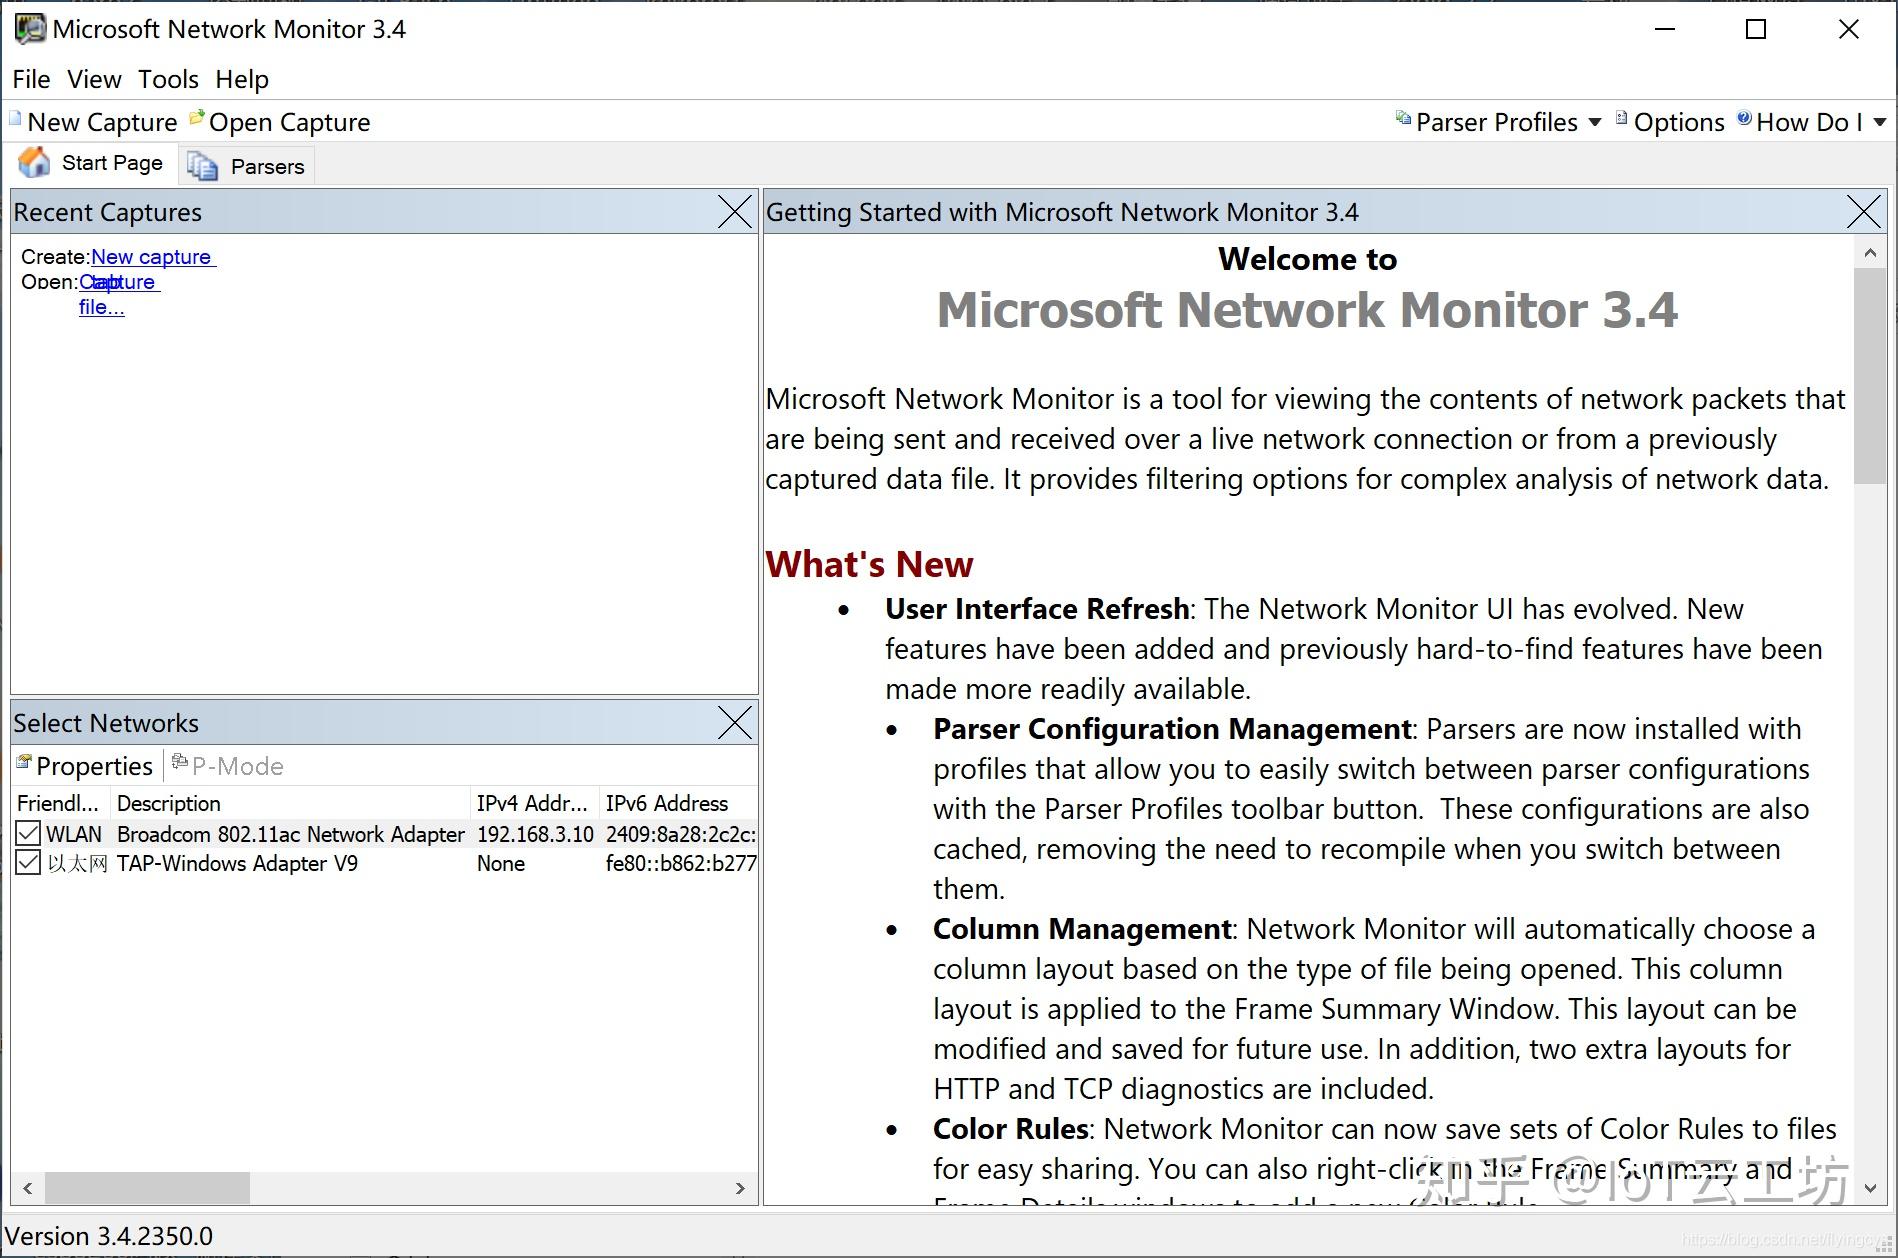Click the Parsers tab icon
The width and height of the screenshot is (1898, 1258).
pos(202,166)
